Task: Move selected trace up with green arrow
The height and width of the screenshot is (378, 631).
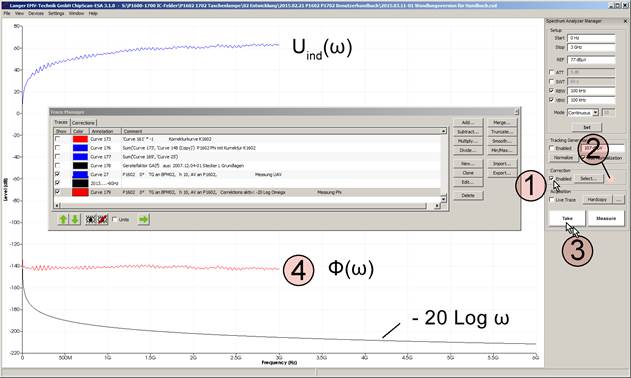Action: click(x=63, y=219)
